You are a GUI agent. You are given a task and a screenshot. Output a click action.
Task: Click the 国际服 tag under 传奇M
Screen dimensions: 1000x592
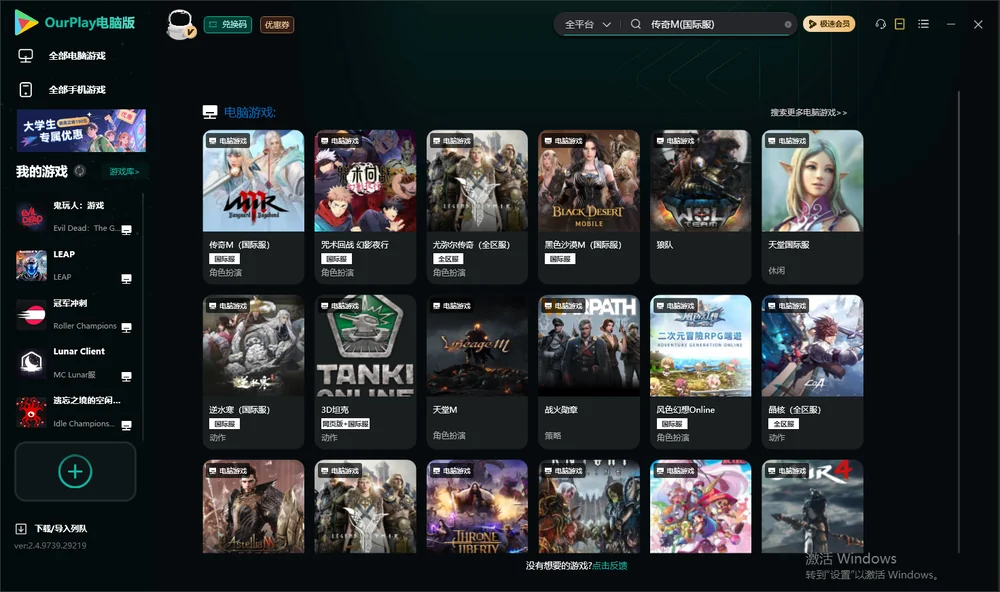[x=224, y=259]
